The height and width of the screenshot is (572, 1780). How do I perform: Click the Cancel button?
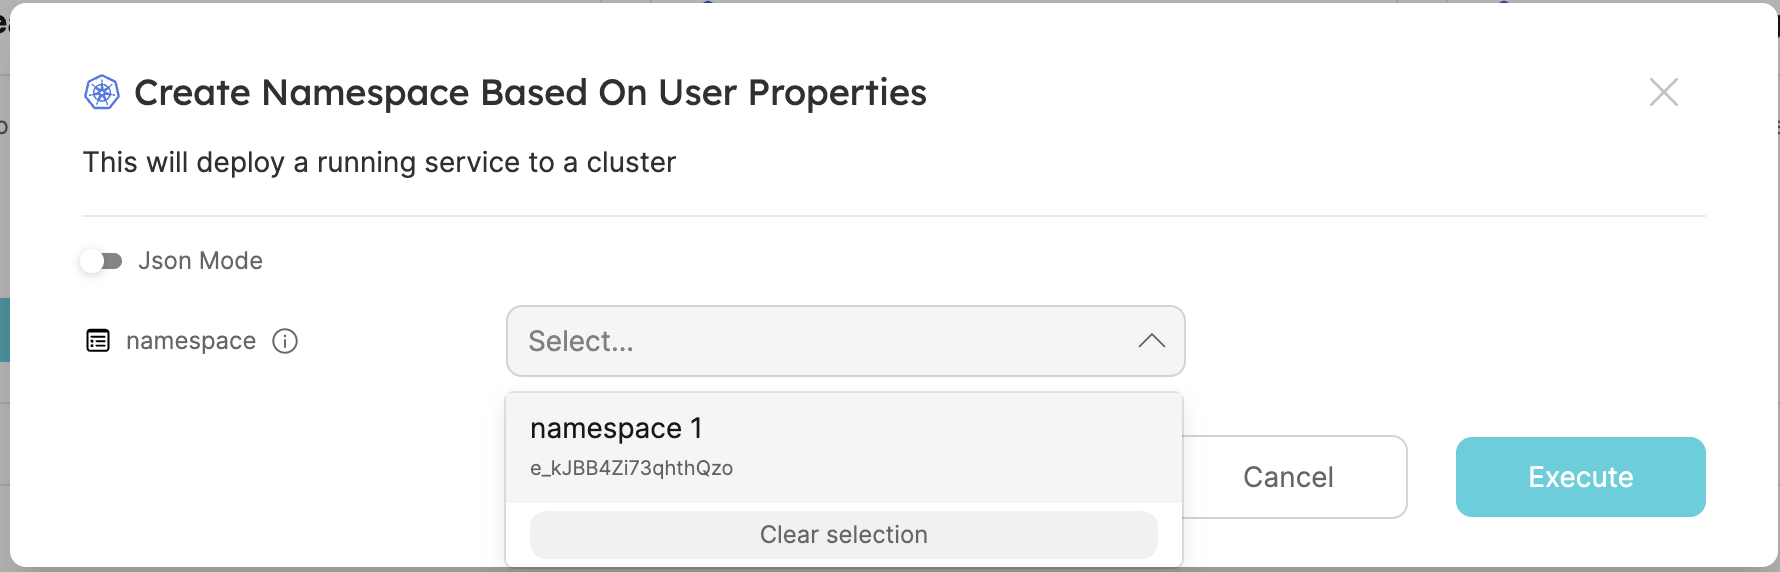click(x=1288, y=477)
